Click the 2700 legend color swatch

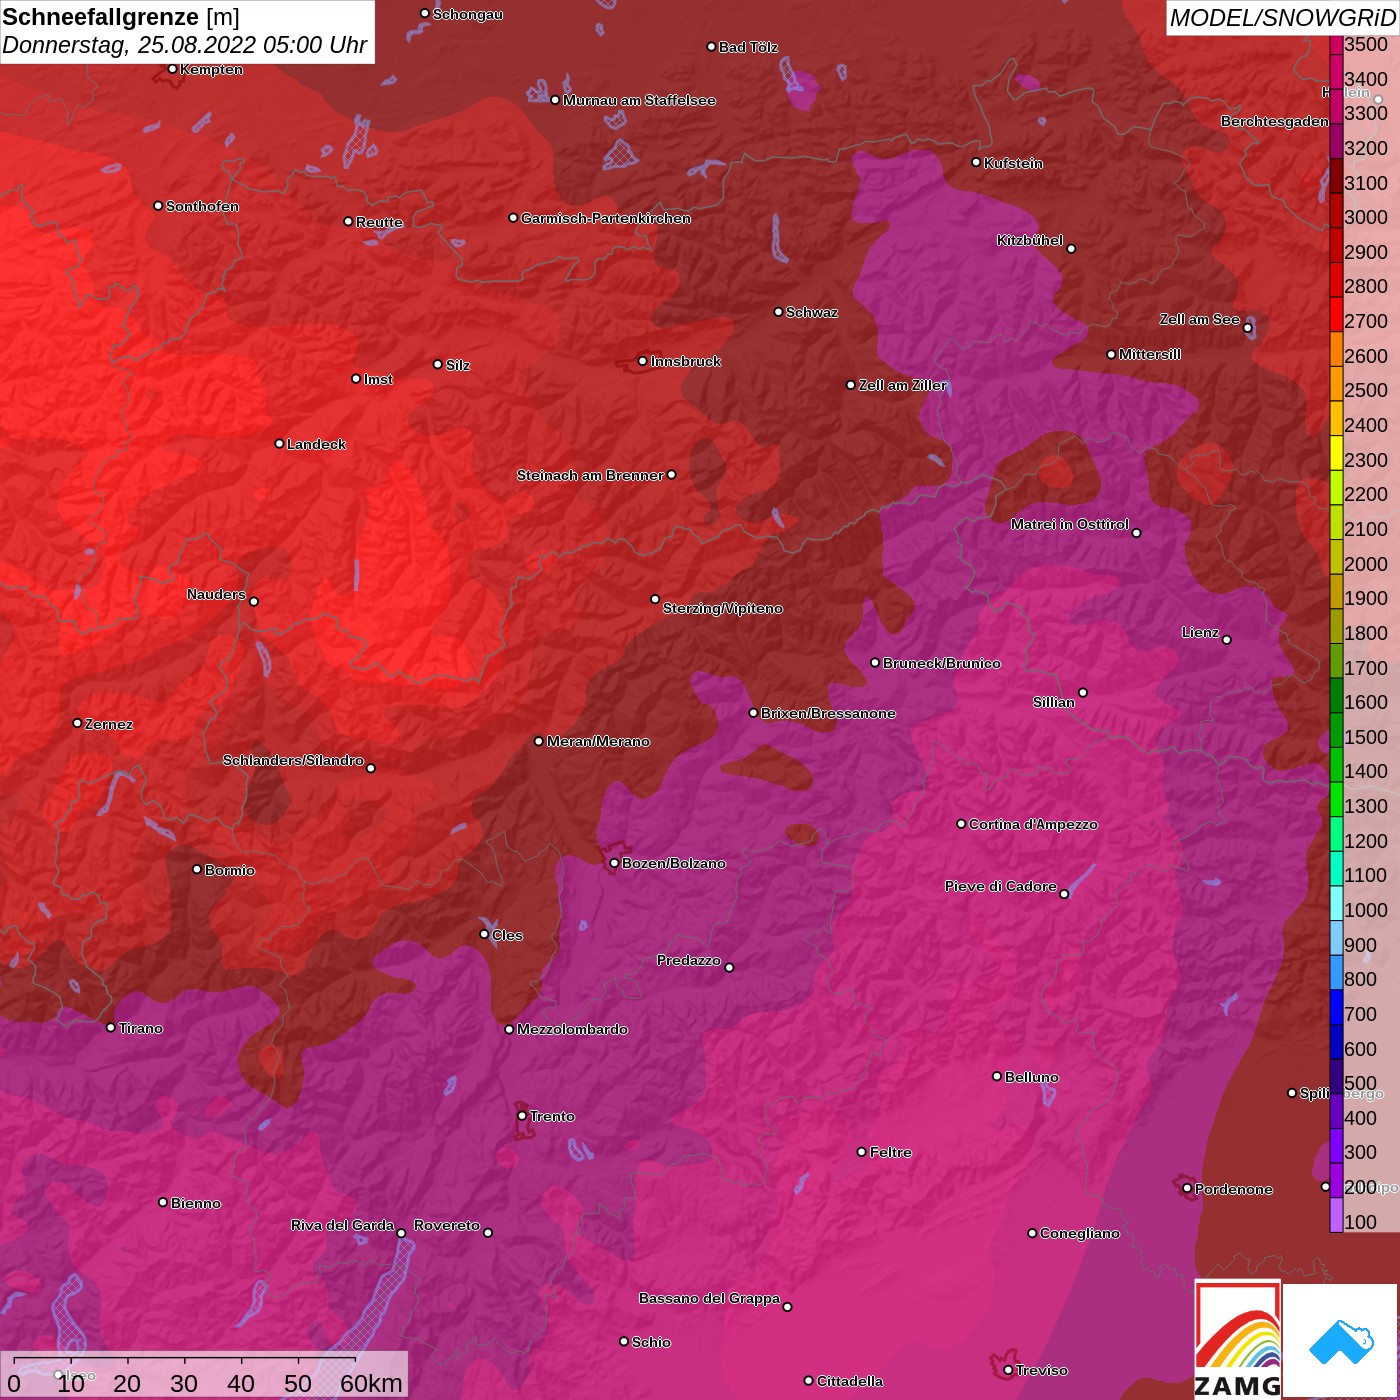pyautogui.click(x=1336, y=315)
